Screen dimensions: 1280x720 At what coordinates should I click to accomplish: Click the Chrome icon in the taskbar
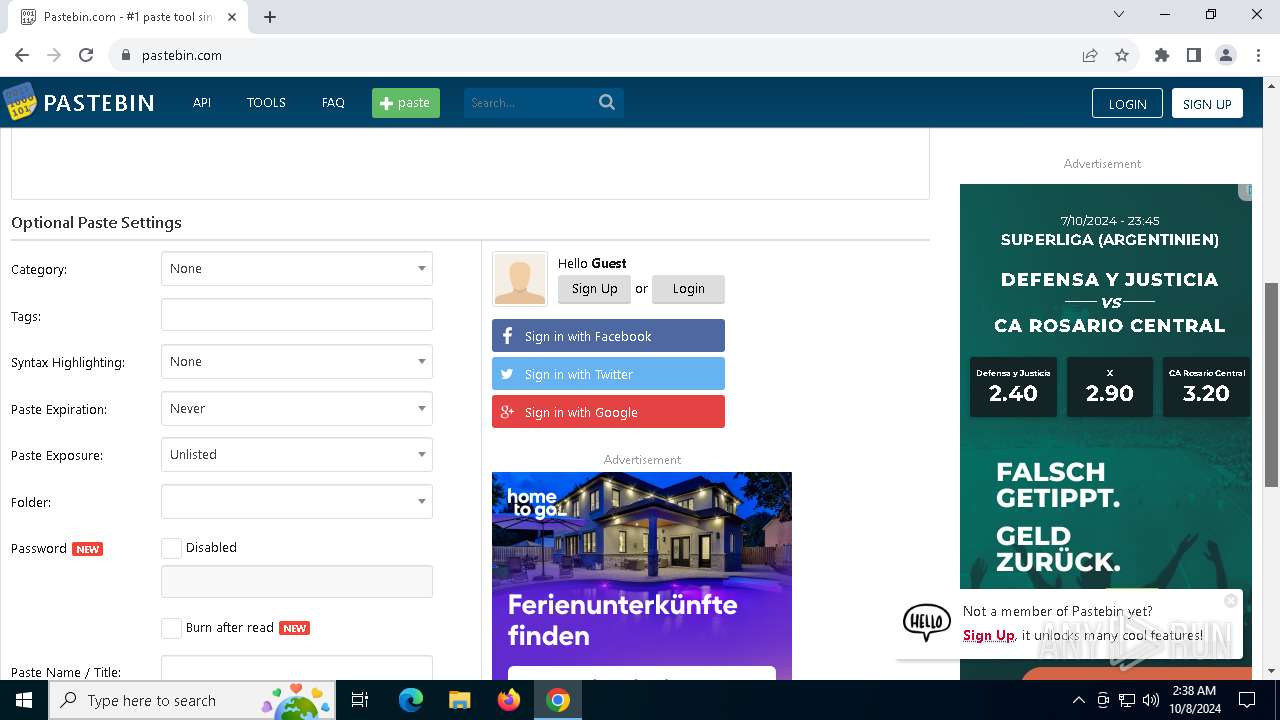point(558,700)
